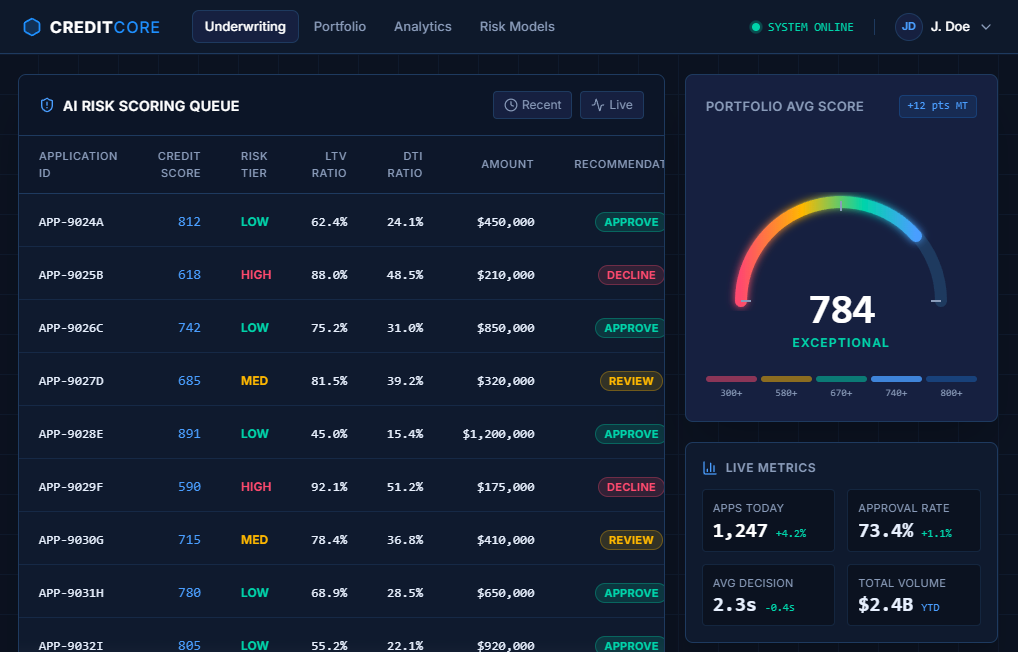Click the waveform icon in the Live button

coord(597,104)
